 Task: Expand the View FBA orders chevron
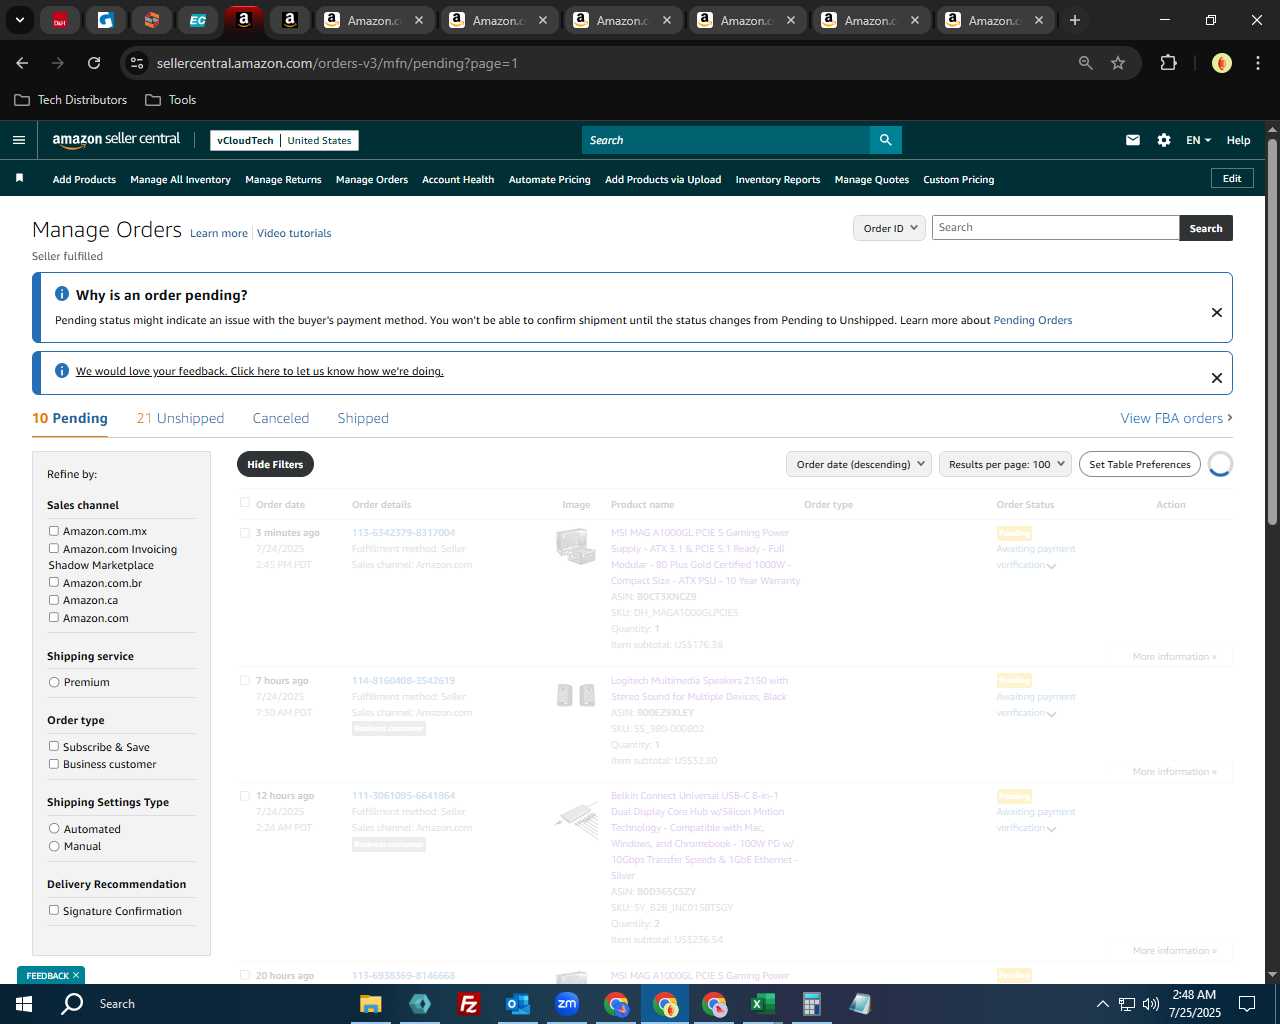coord(1229,418)
